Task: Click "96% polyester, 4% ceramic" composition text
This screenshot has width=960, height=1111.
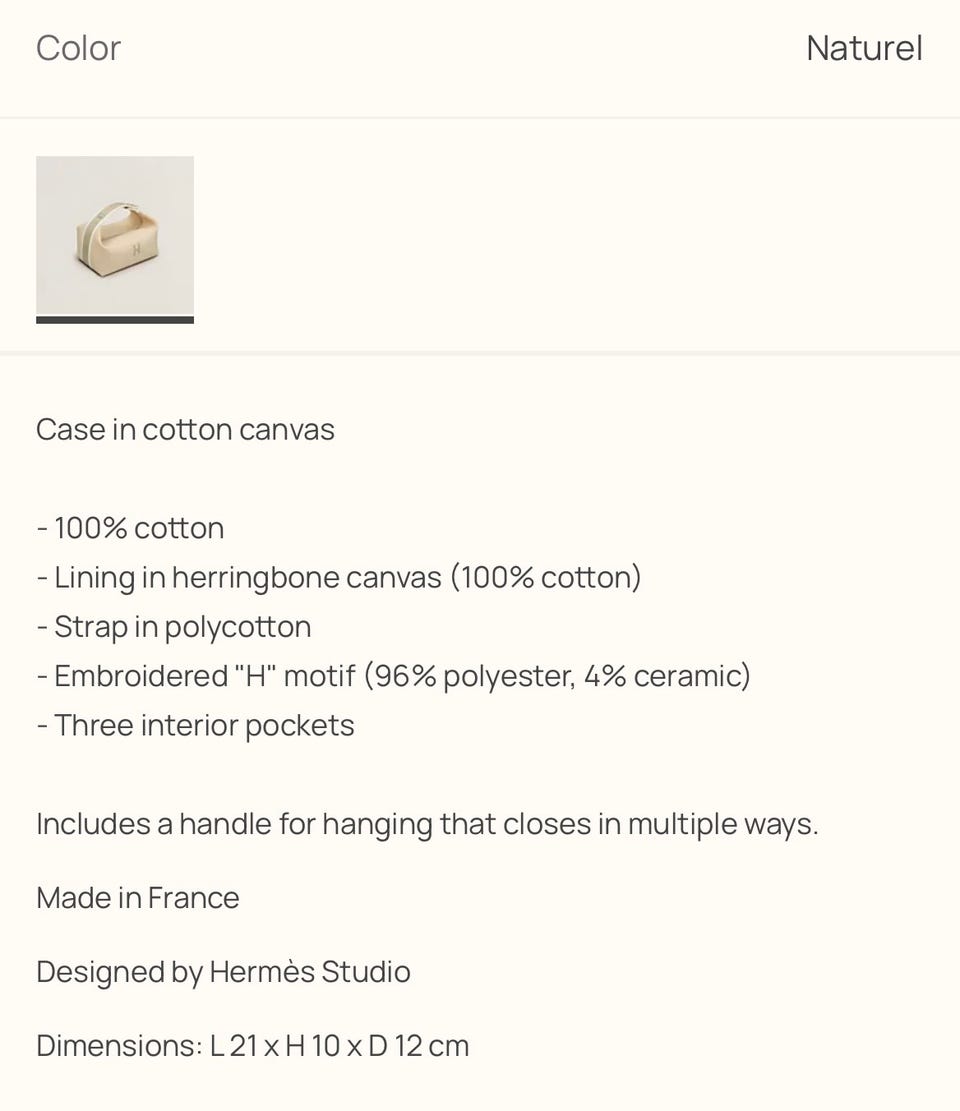Action: tap(558, 676)
